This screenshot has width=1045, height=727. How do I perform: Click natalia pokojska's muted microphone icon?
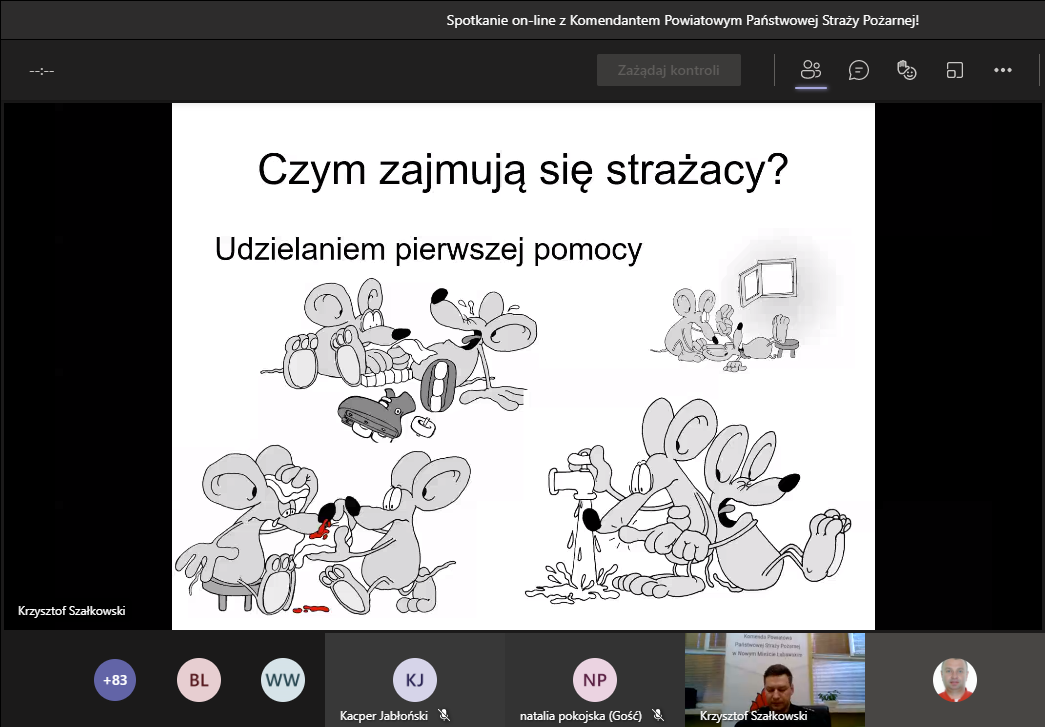tap(658, 715)
